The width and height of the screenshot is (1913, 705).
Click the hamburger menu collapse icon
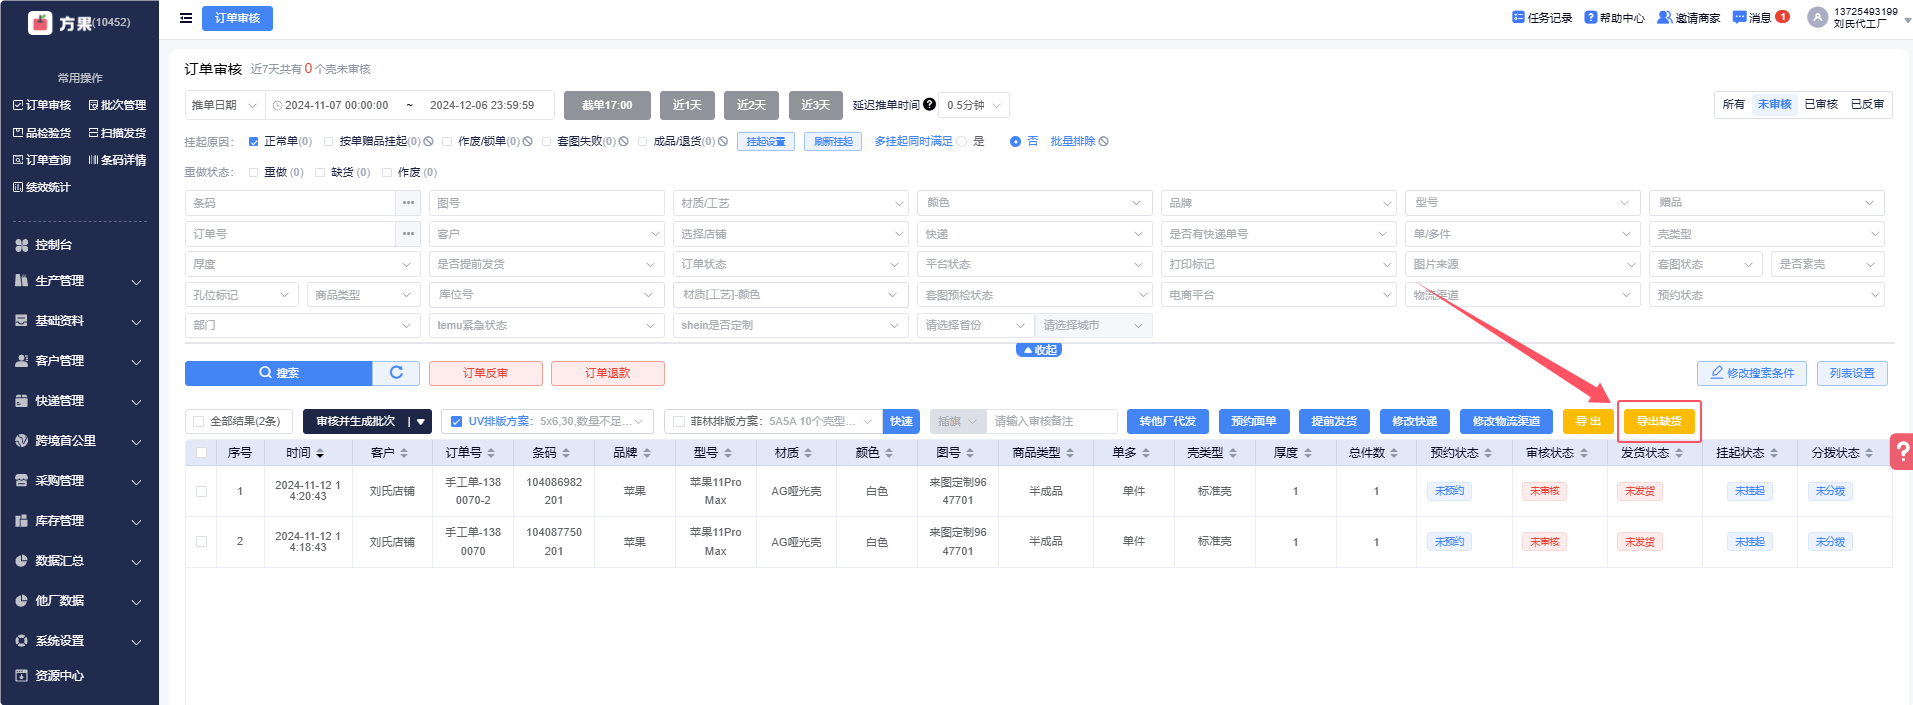186,18
